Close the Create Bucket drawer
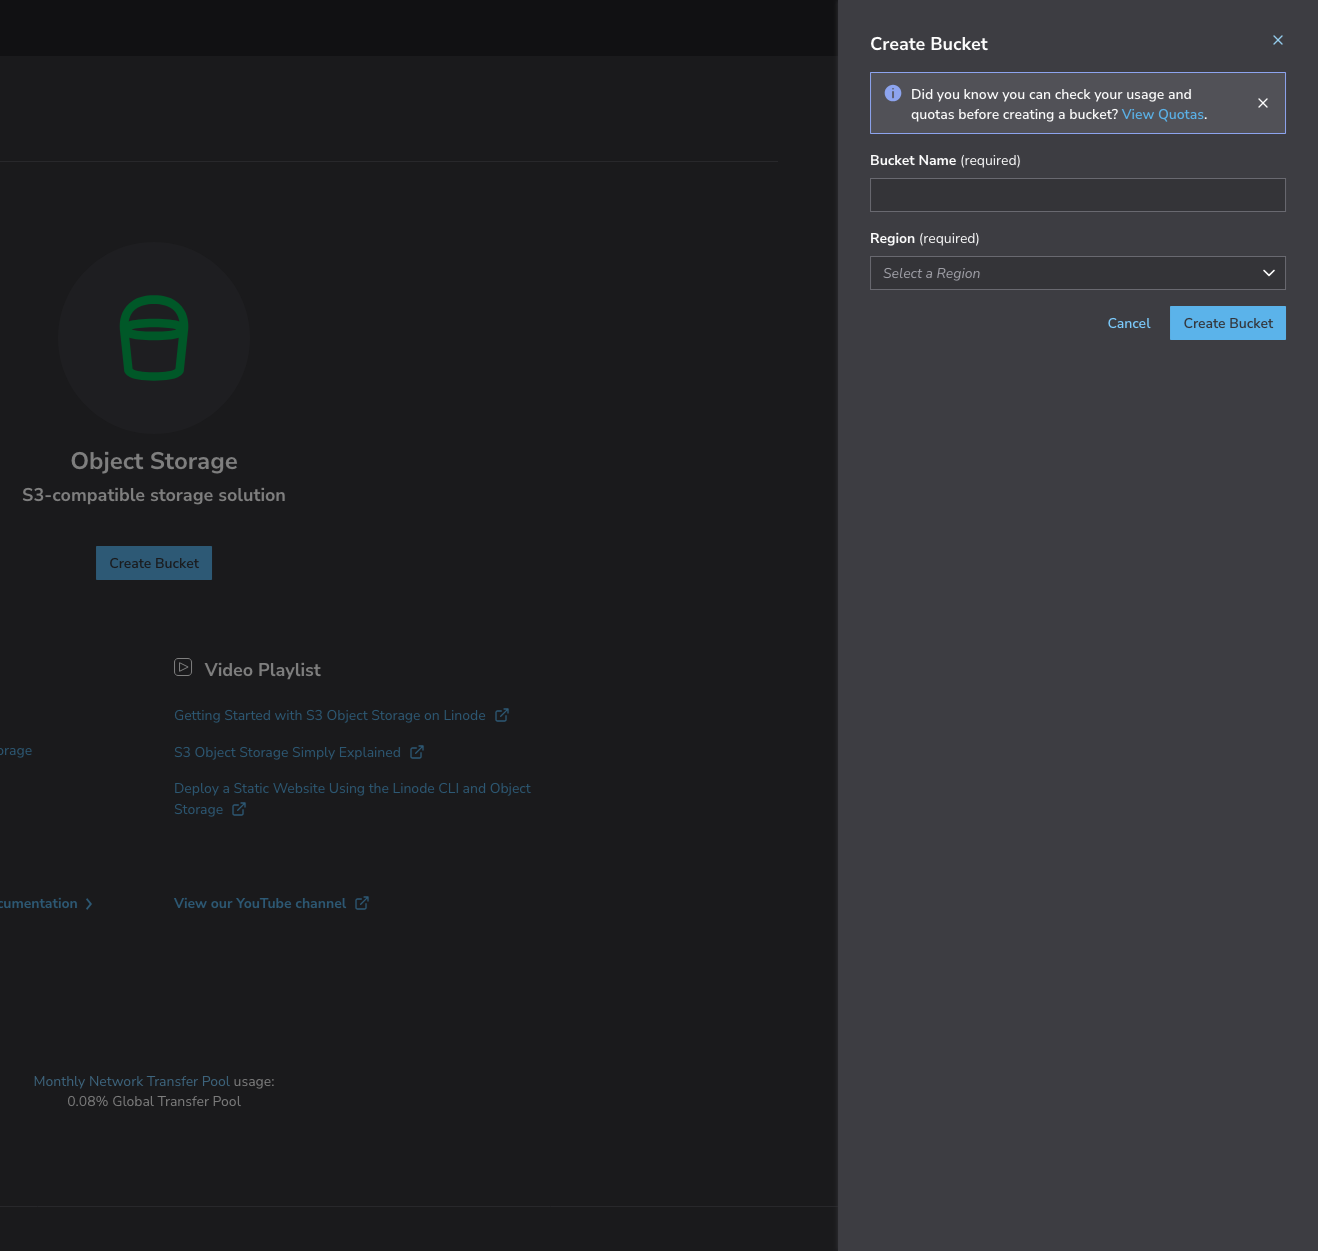 pyautogui.click(x=1277, y=40)
